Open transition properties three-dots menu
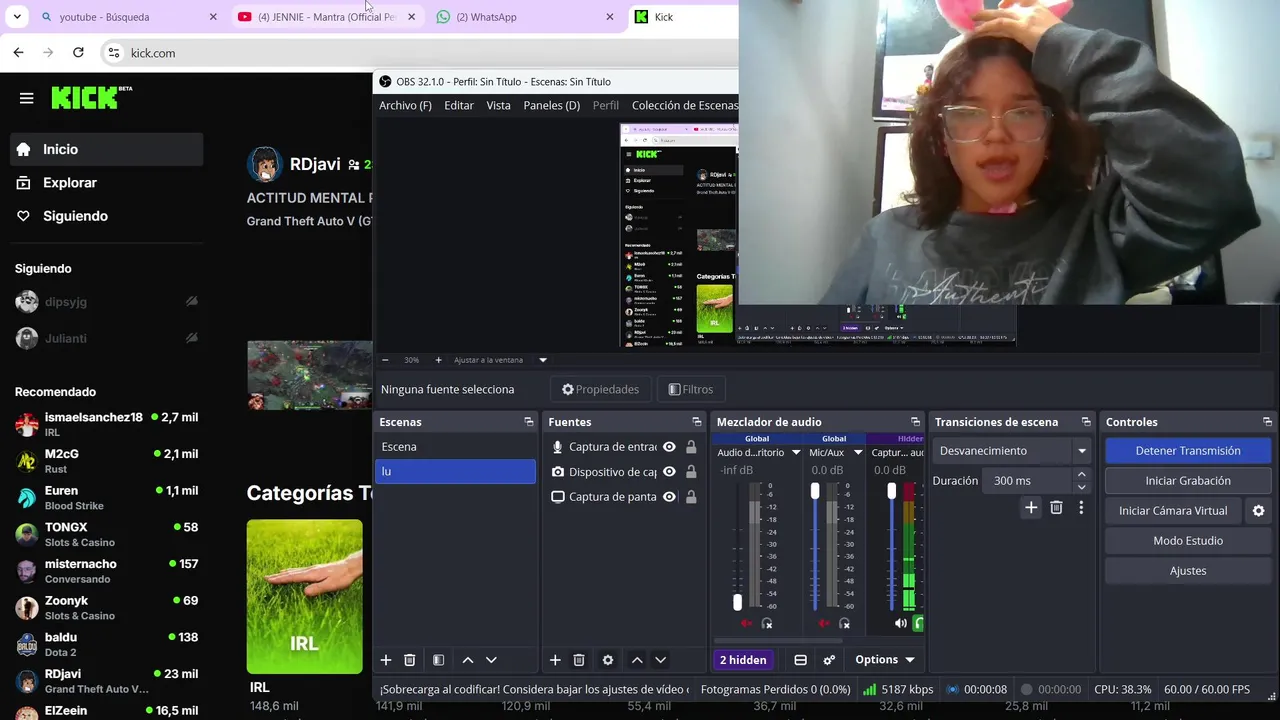 tap(1081, 508)
